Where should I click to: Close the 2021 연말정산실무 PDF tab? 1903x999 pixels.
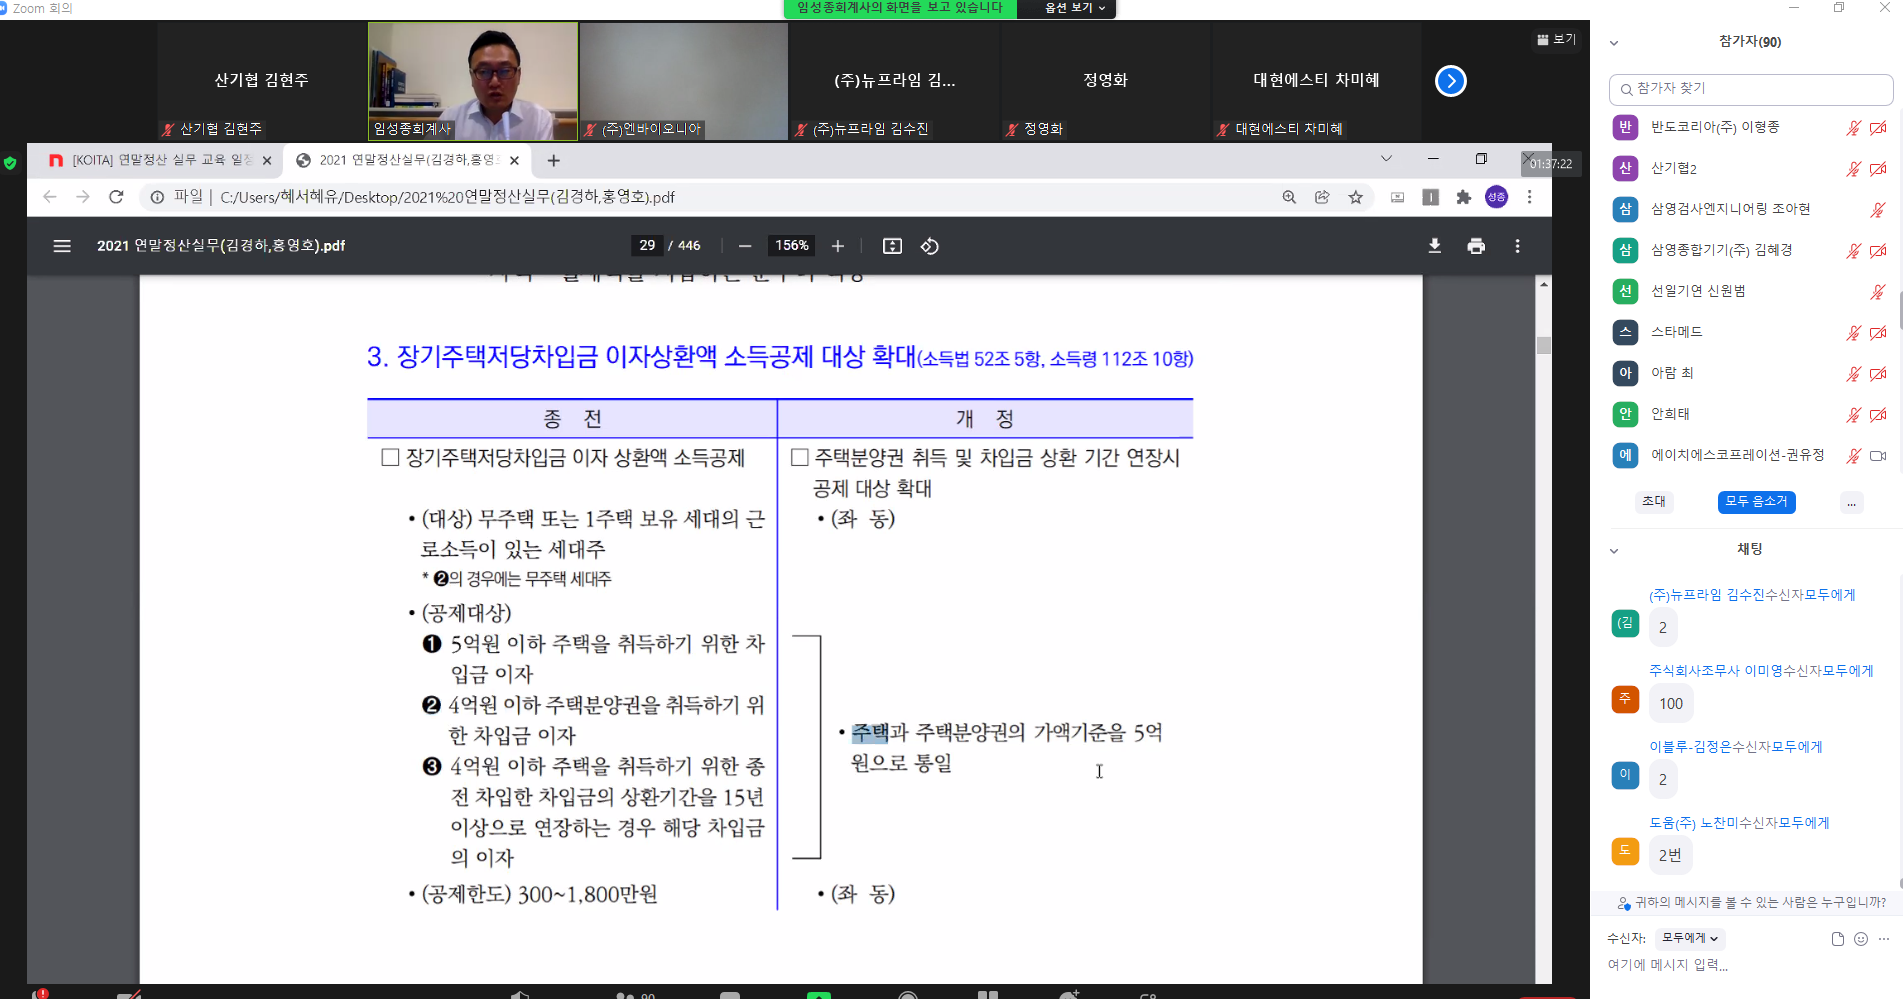point(514,160)
